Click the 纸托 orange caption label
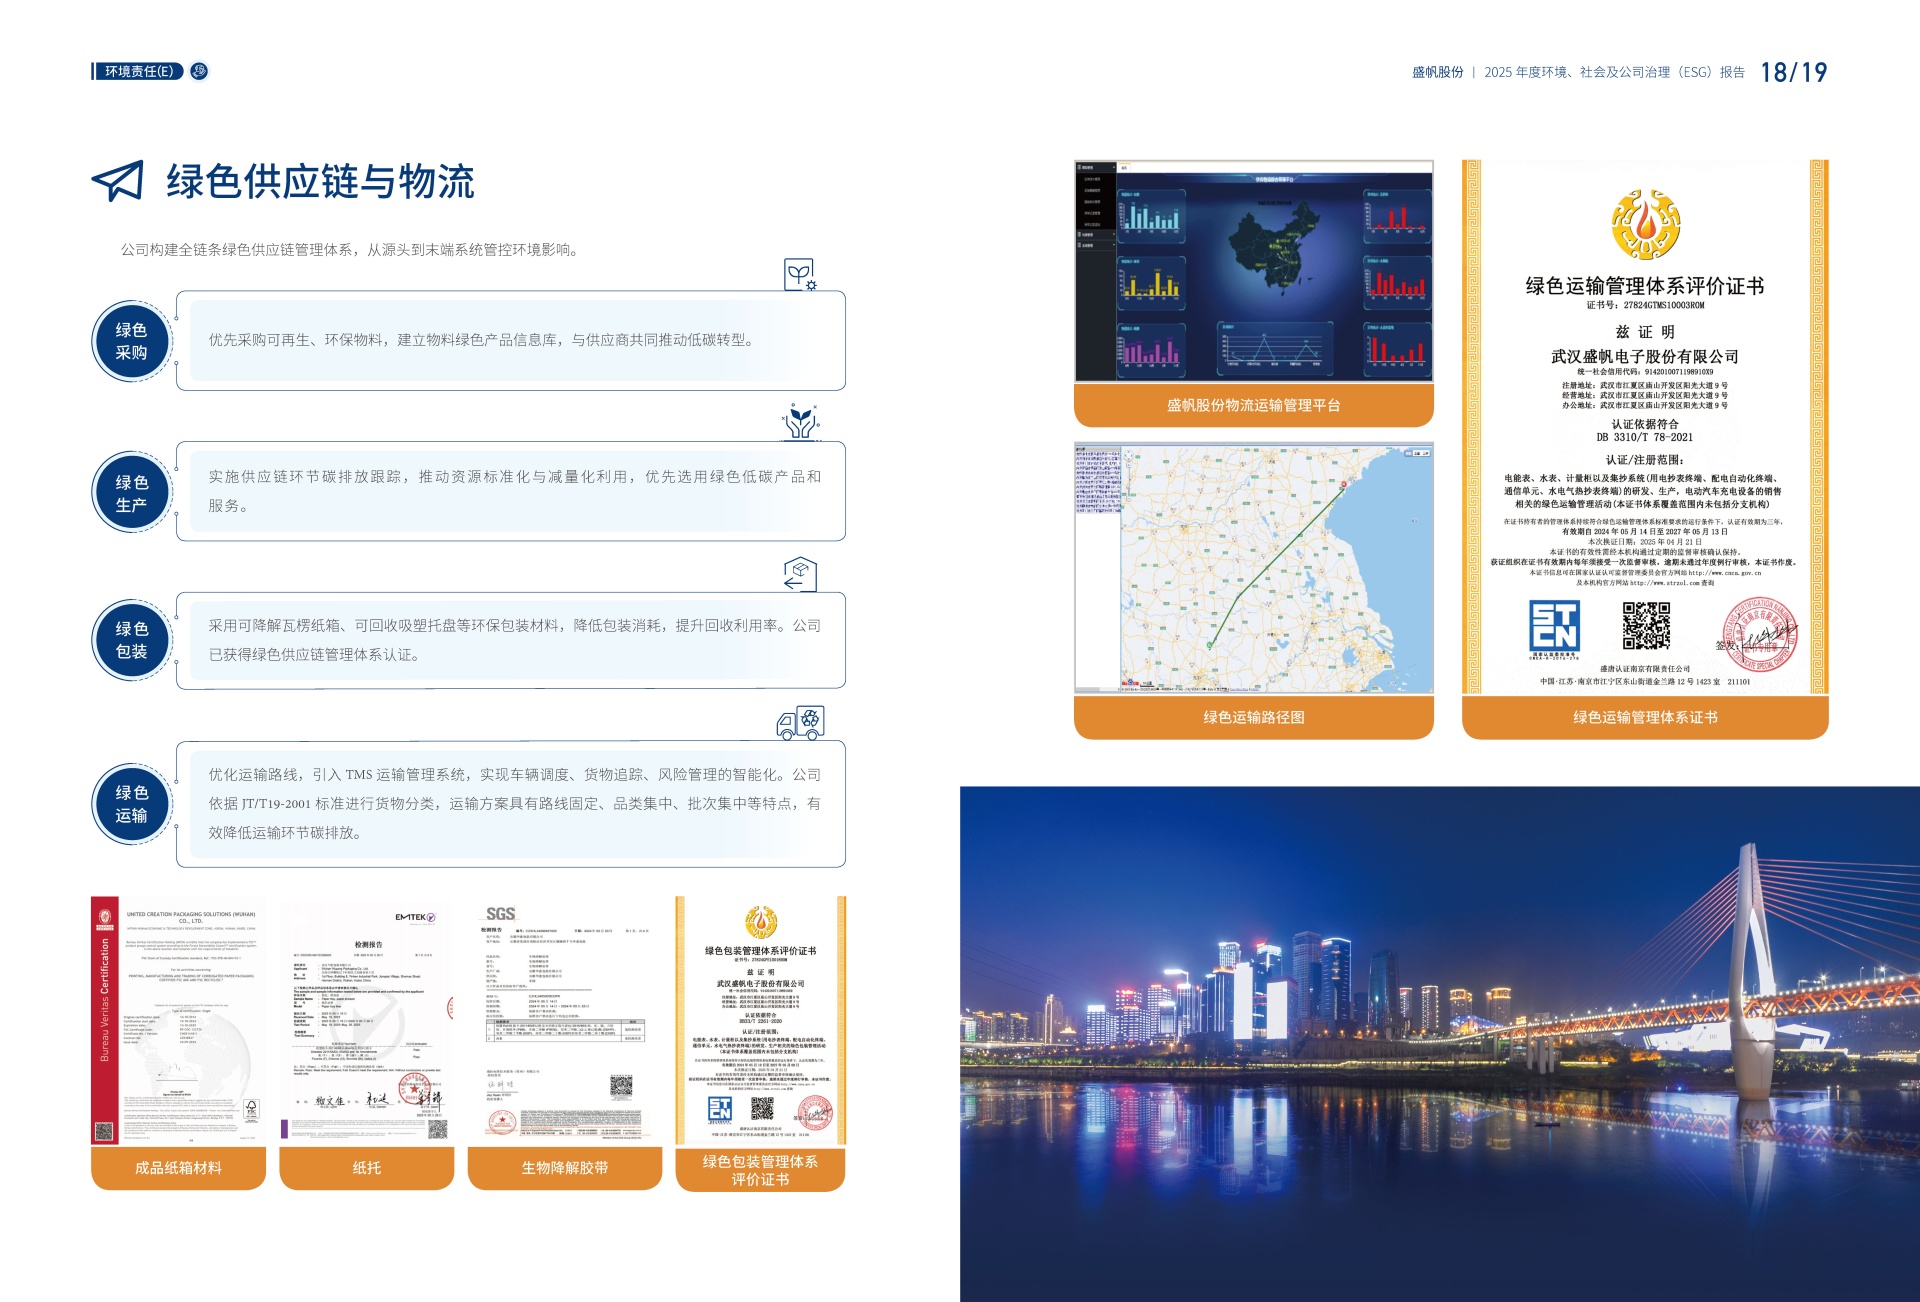1920x1302 pixels. click(x=366, y=1168)
